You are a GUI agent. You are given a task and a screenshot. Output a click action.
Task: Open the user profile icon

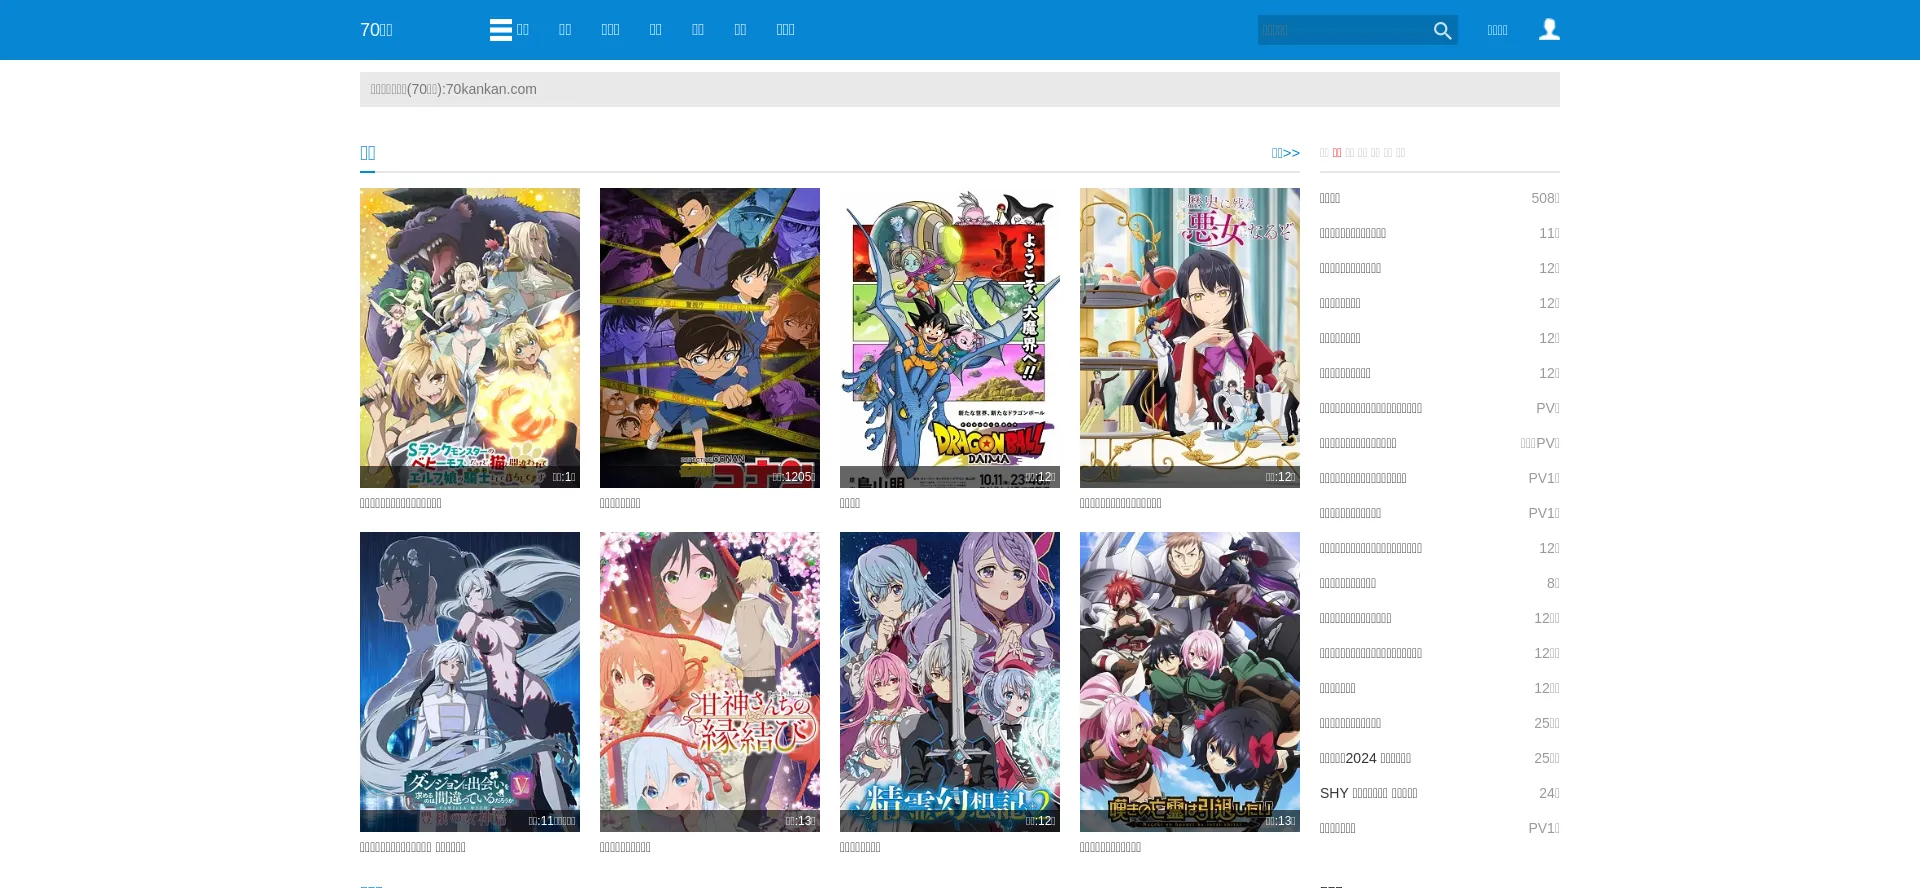tap(1549, 30)
